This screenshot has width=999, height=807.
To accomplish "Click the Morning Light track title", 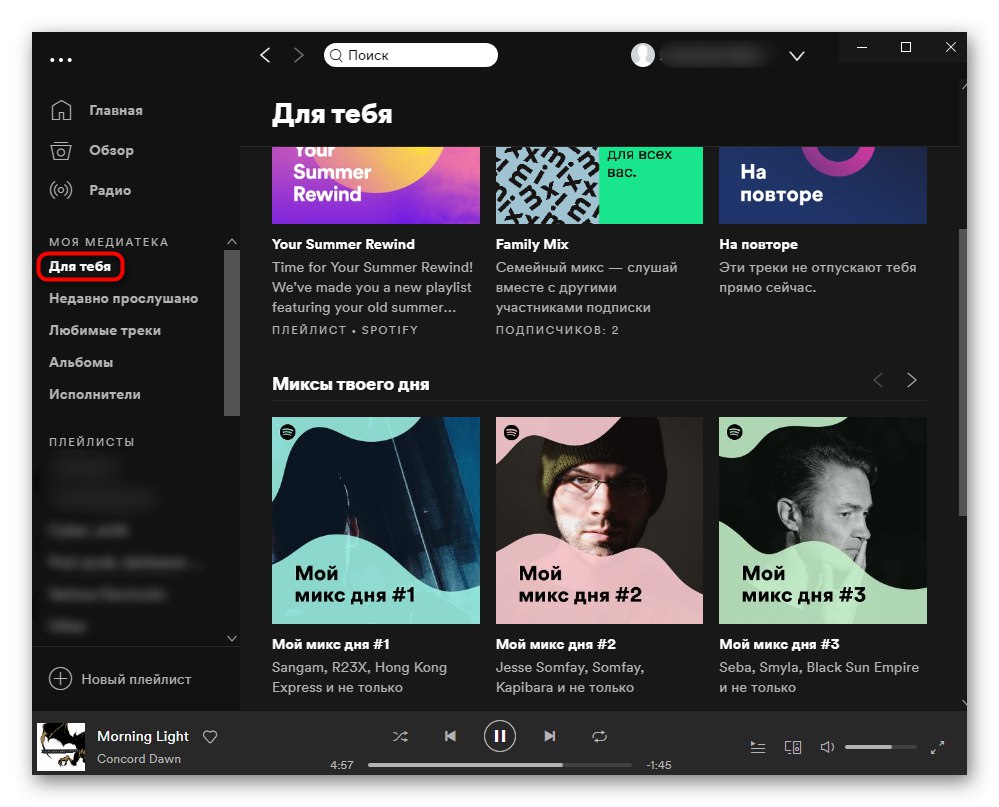I will [x=143, y=736].
